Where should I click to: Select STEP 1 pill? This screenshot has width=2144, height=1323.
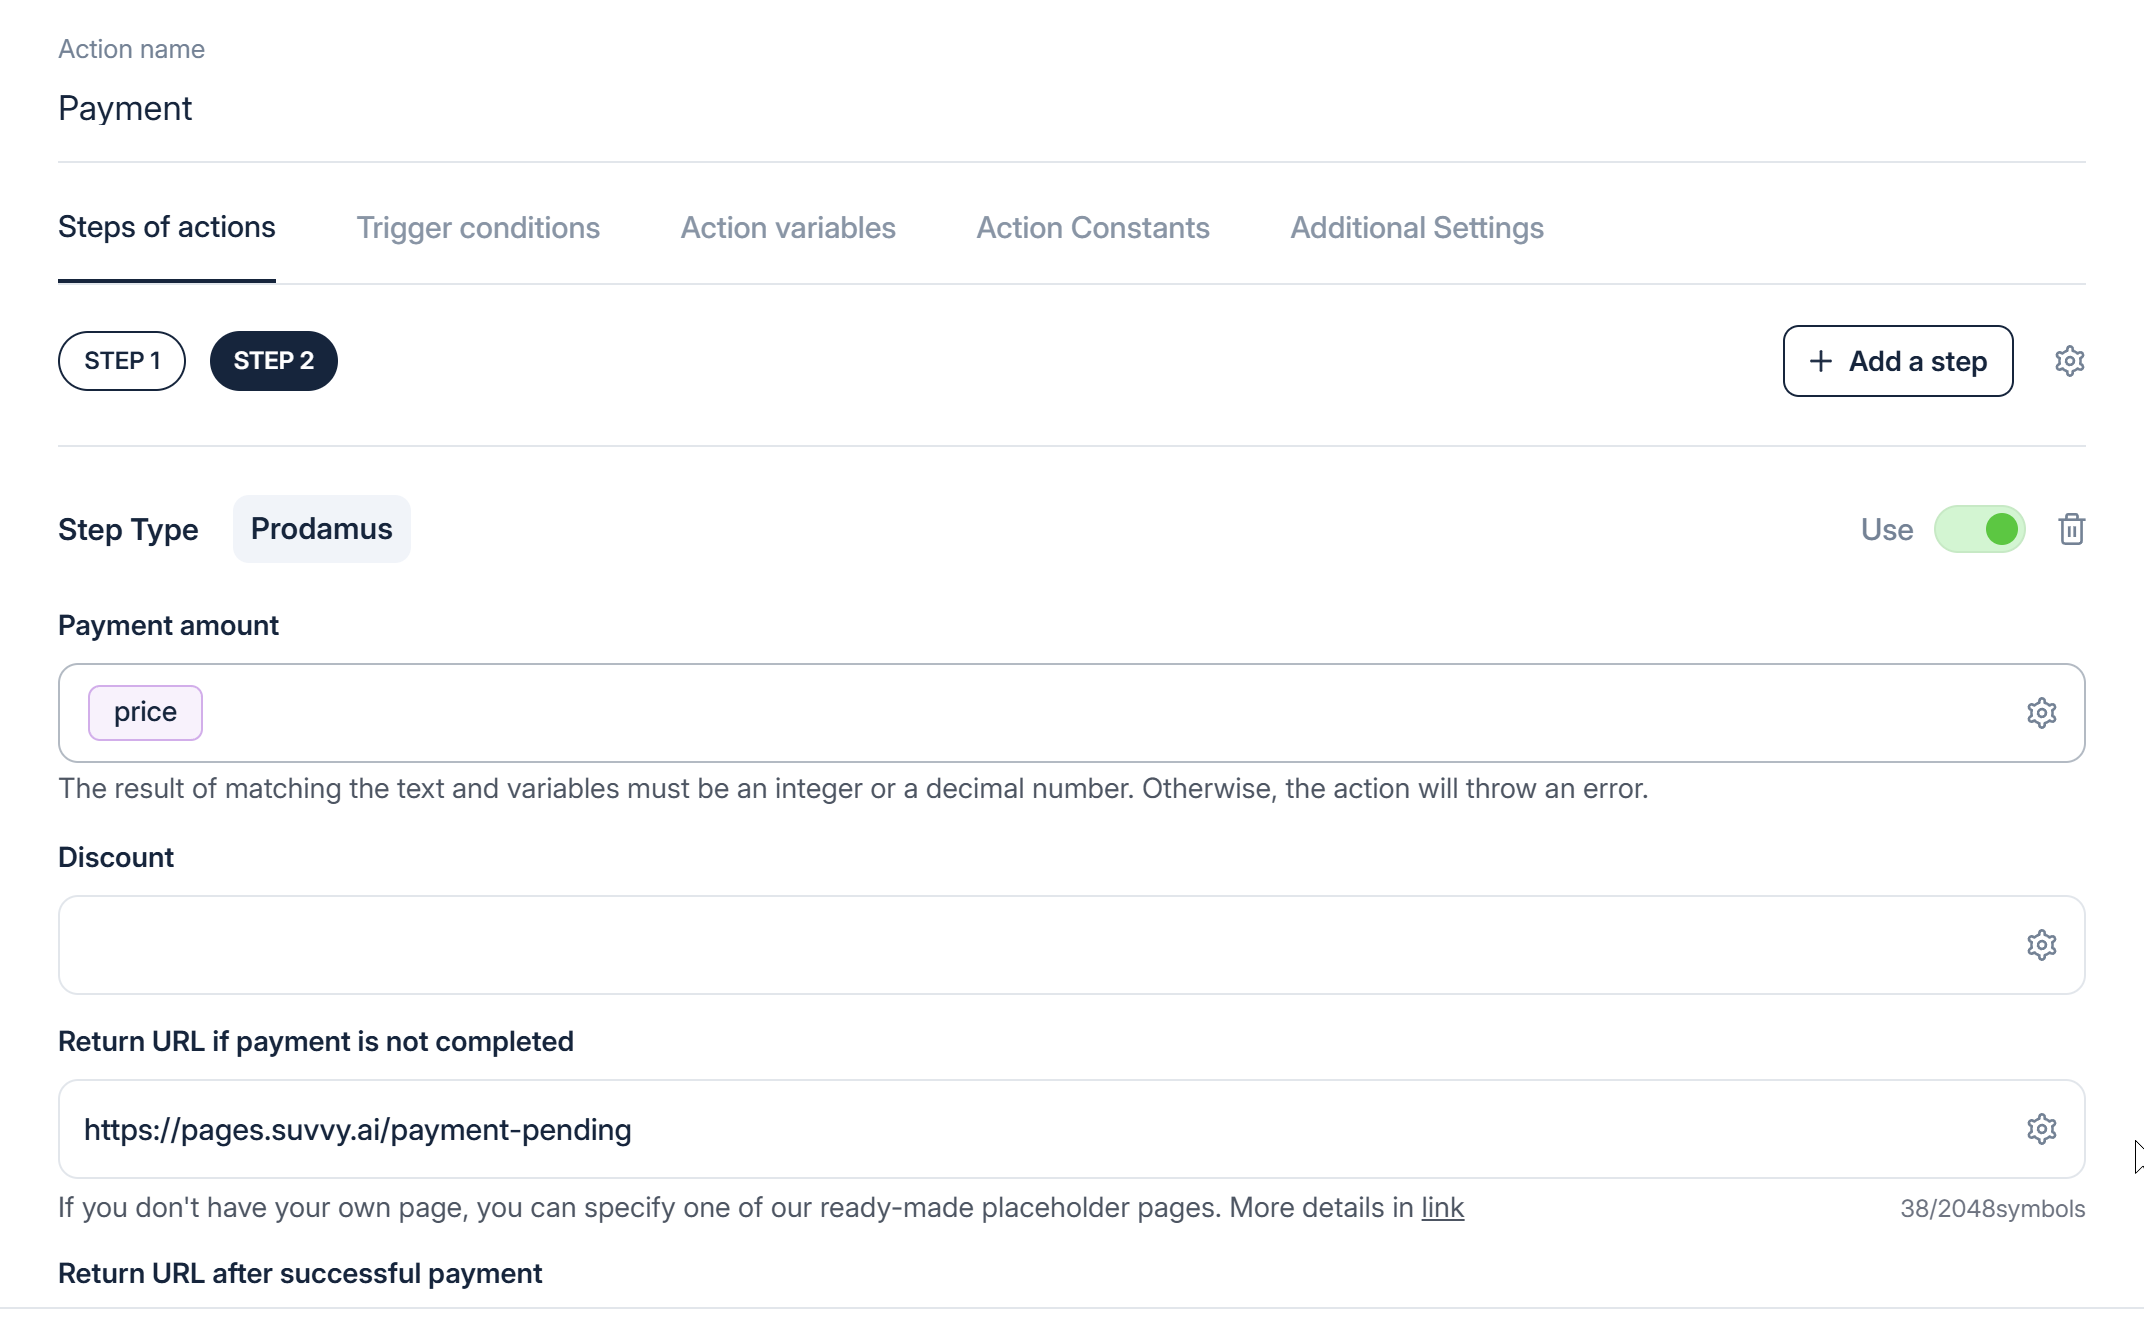[x=122, y=361]
